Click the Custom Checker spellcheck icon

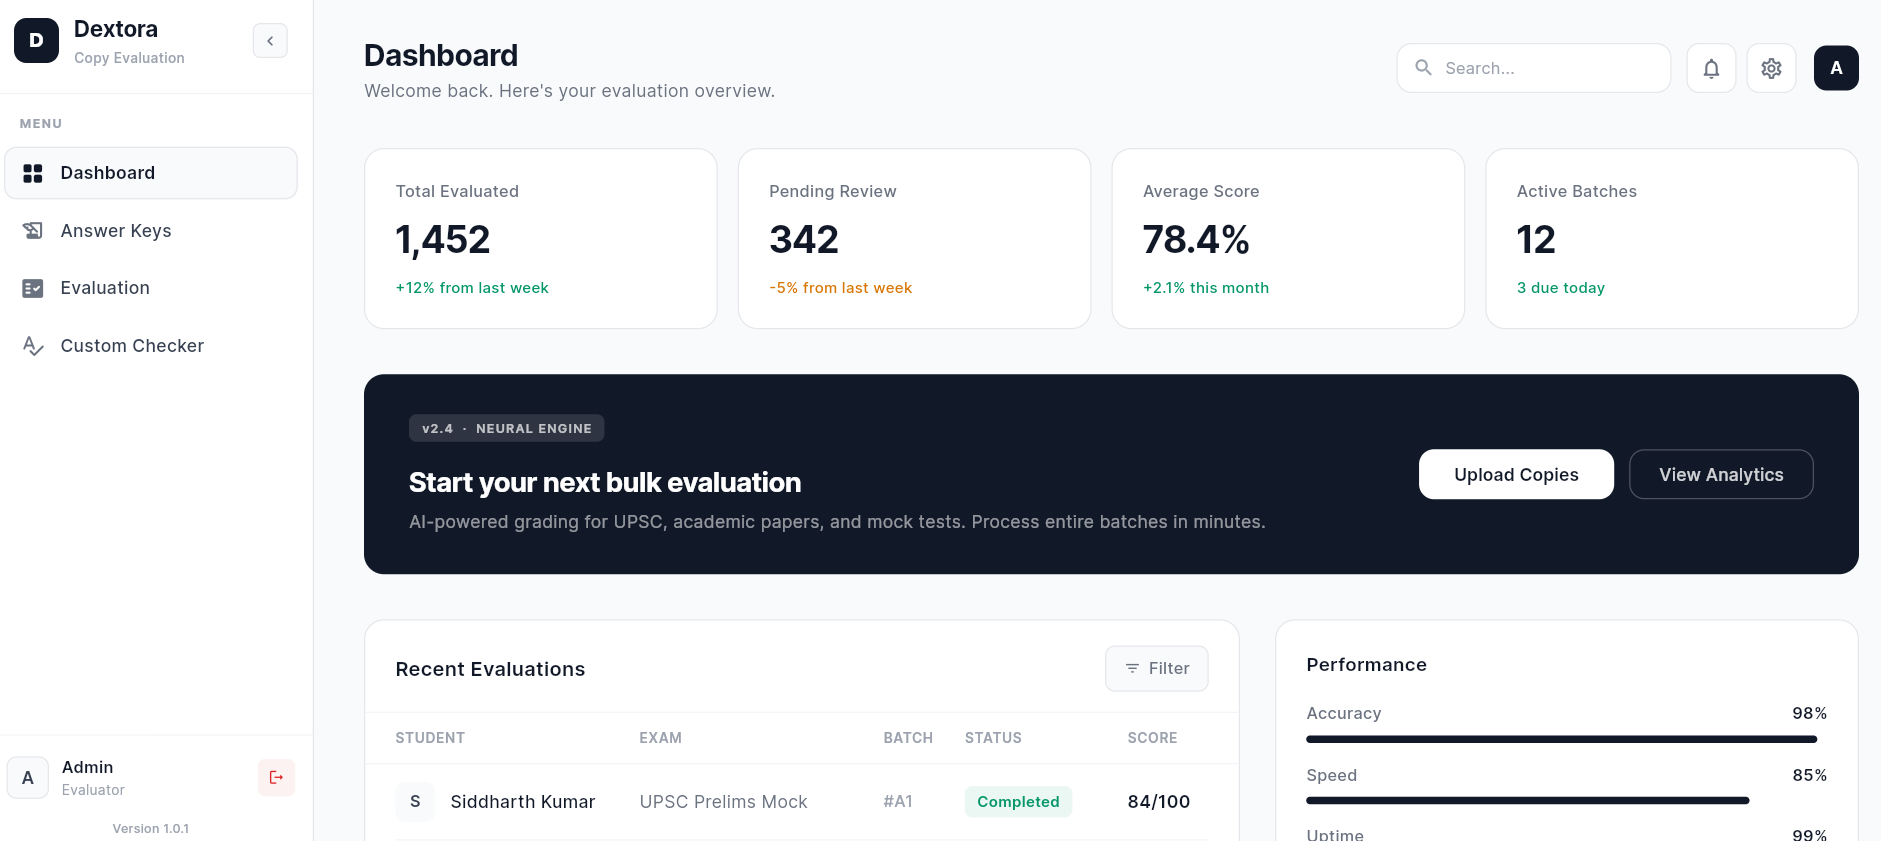click(33, 346)
